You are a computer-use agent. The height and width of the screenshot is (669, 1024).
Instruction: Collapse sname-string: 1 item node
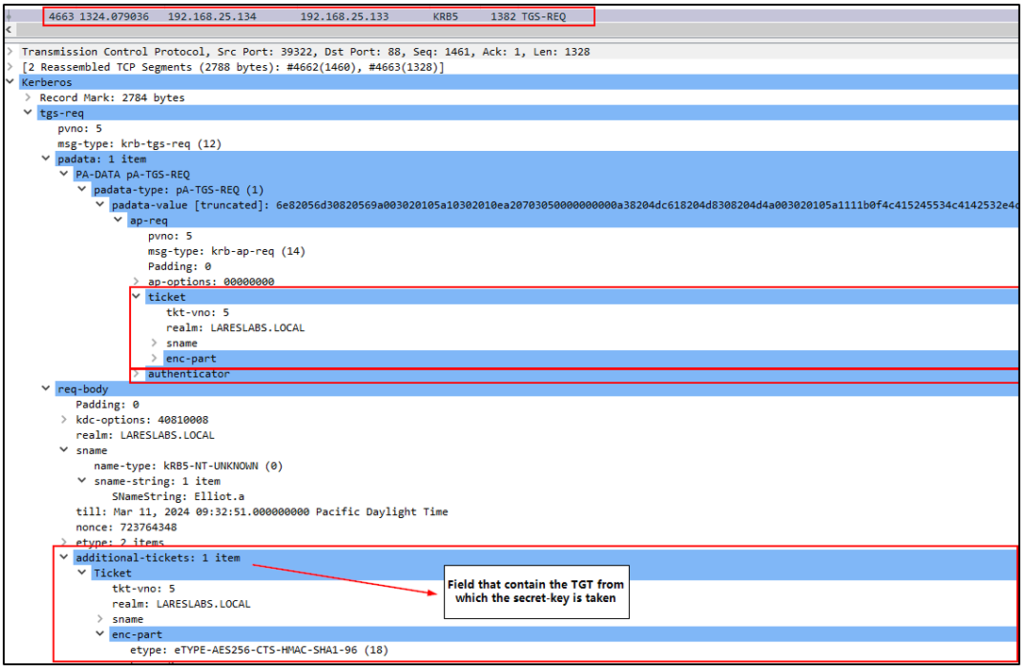[x=82, y=481]
